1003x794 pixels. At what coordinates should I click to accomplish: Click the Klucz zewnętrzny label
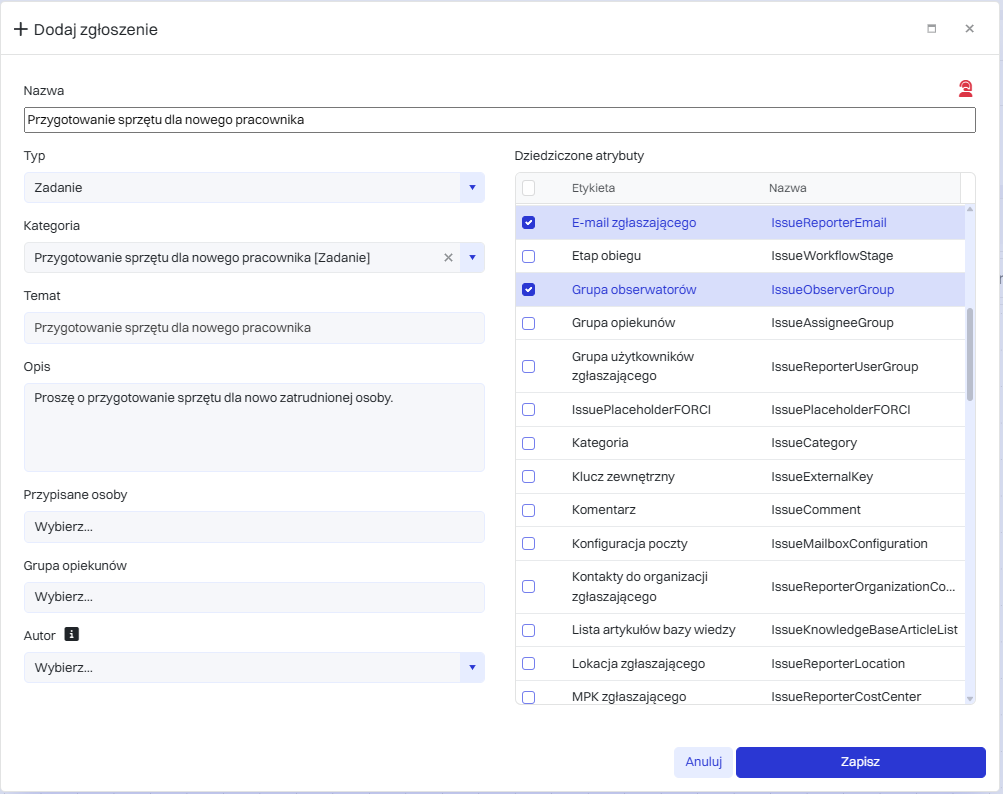pyautogui.click(x=623, y=477)
